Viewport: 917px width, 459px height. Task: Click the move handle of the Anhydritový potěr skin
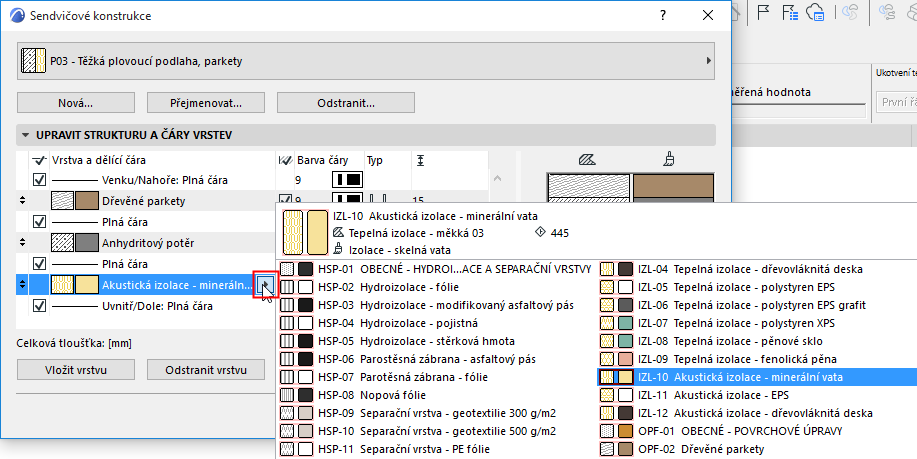click(x=23, y=243)
